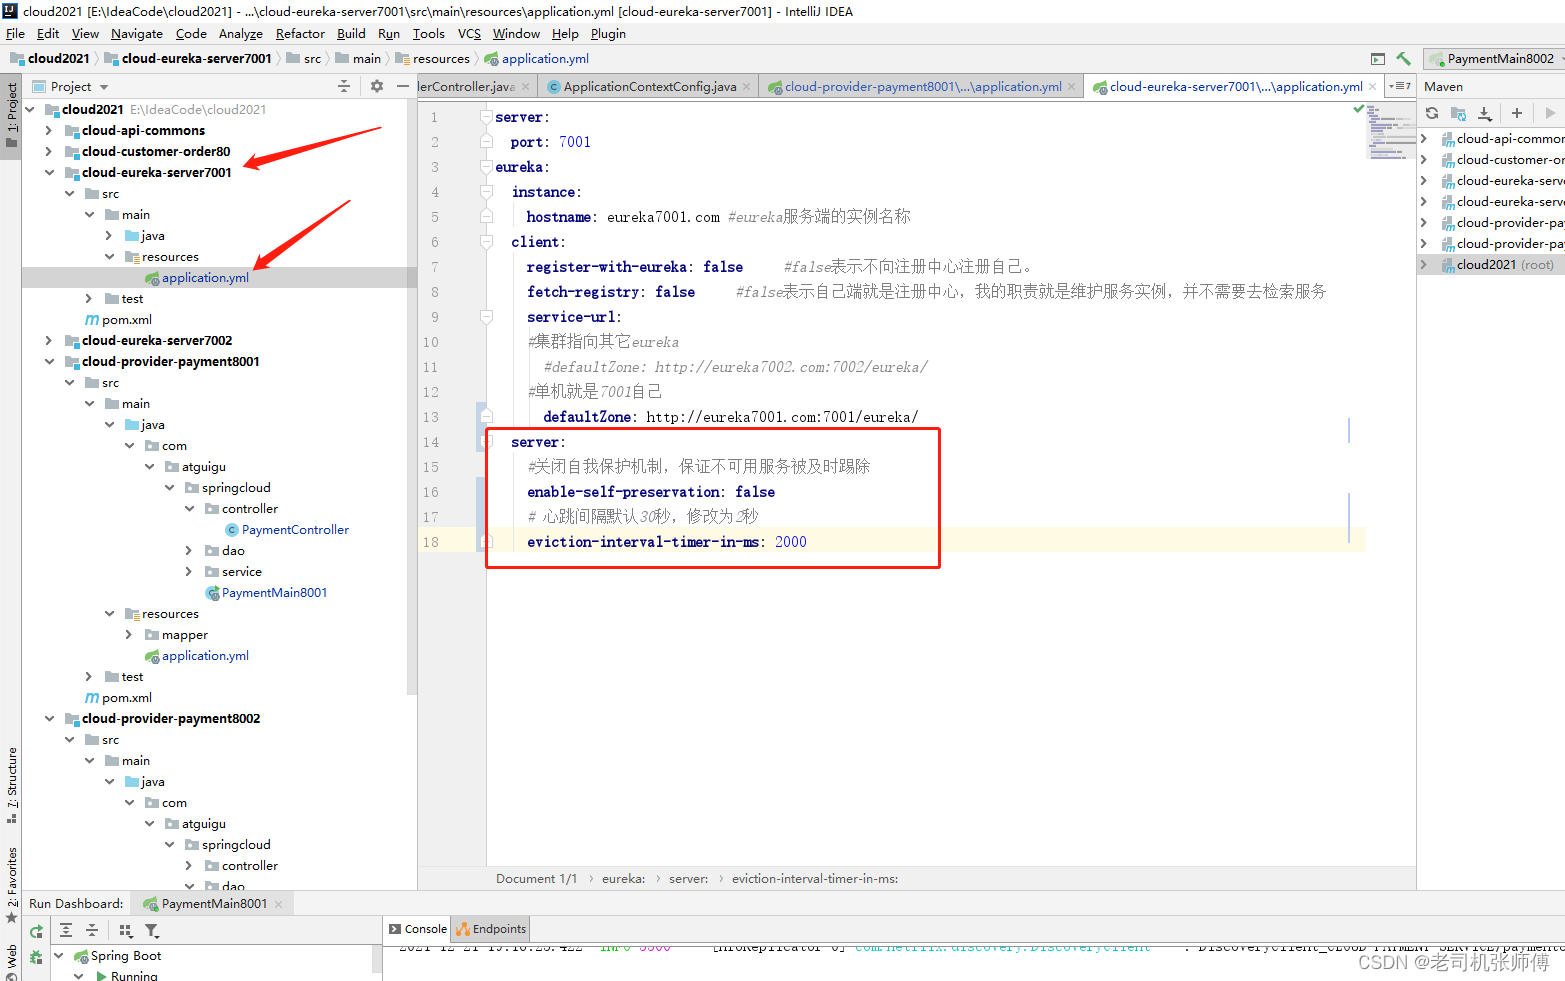Click expand all icon in Run Dashboard
Image resolution: width=1565 pixels, height=981 pixels.
point(66,931)
